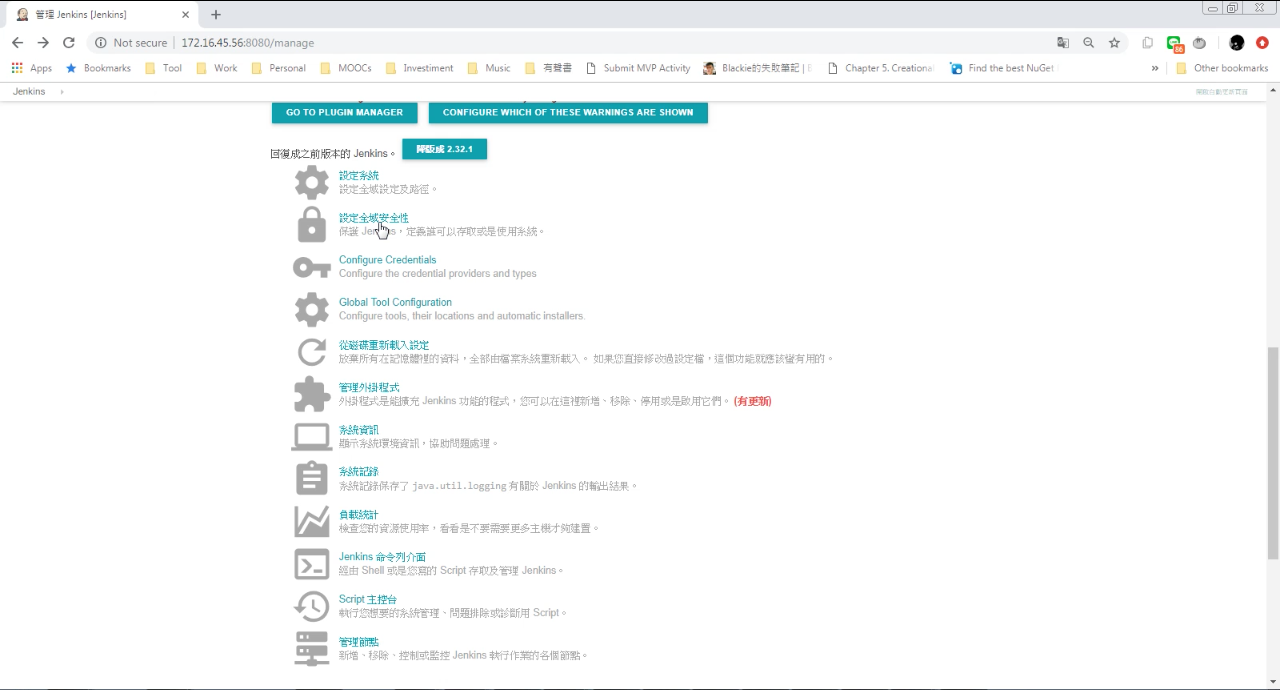
Task: Click the gear icon for Global Tool Configuration
Action: tap(312, 310)
